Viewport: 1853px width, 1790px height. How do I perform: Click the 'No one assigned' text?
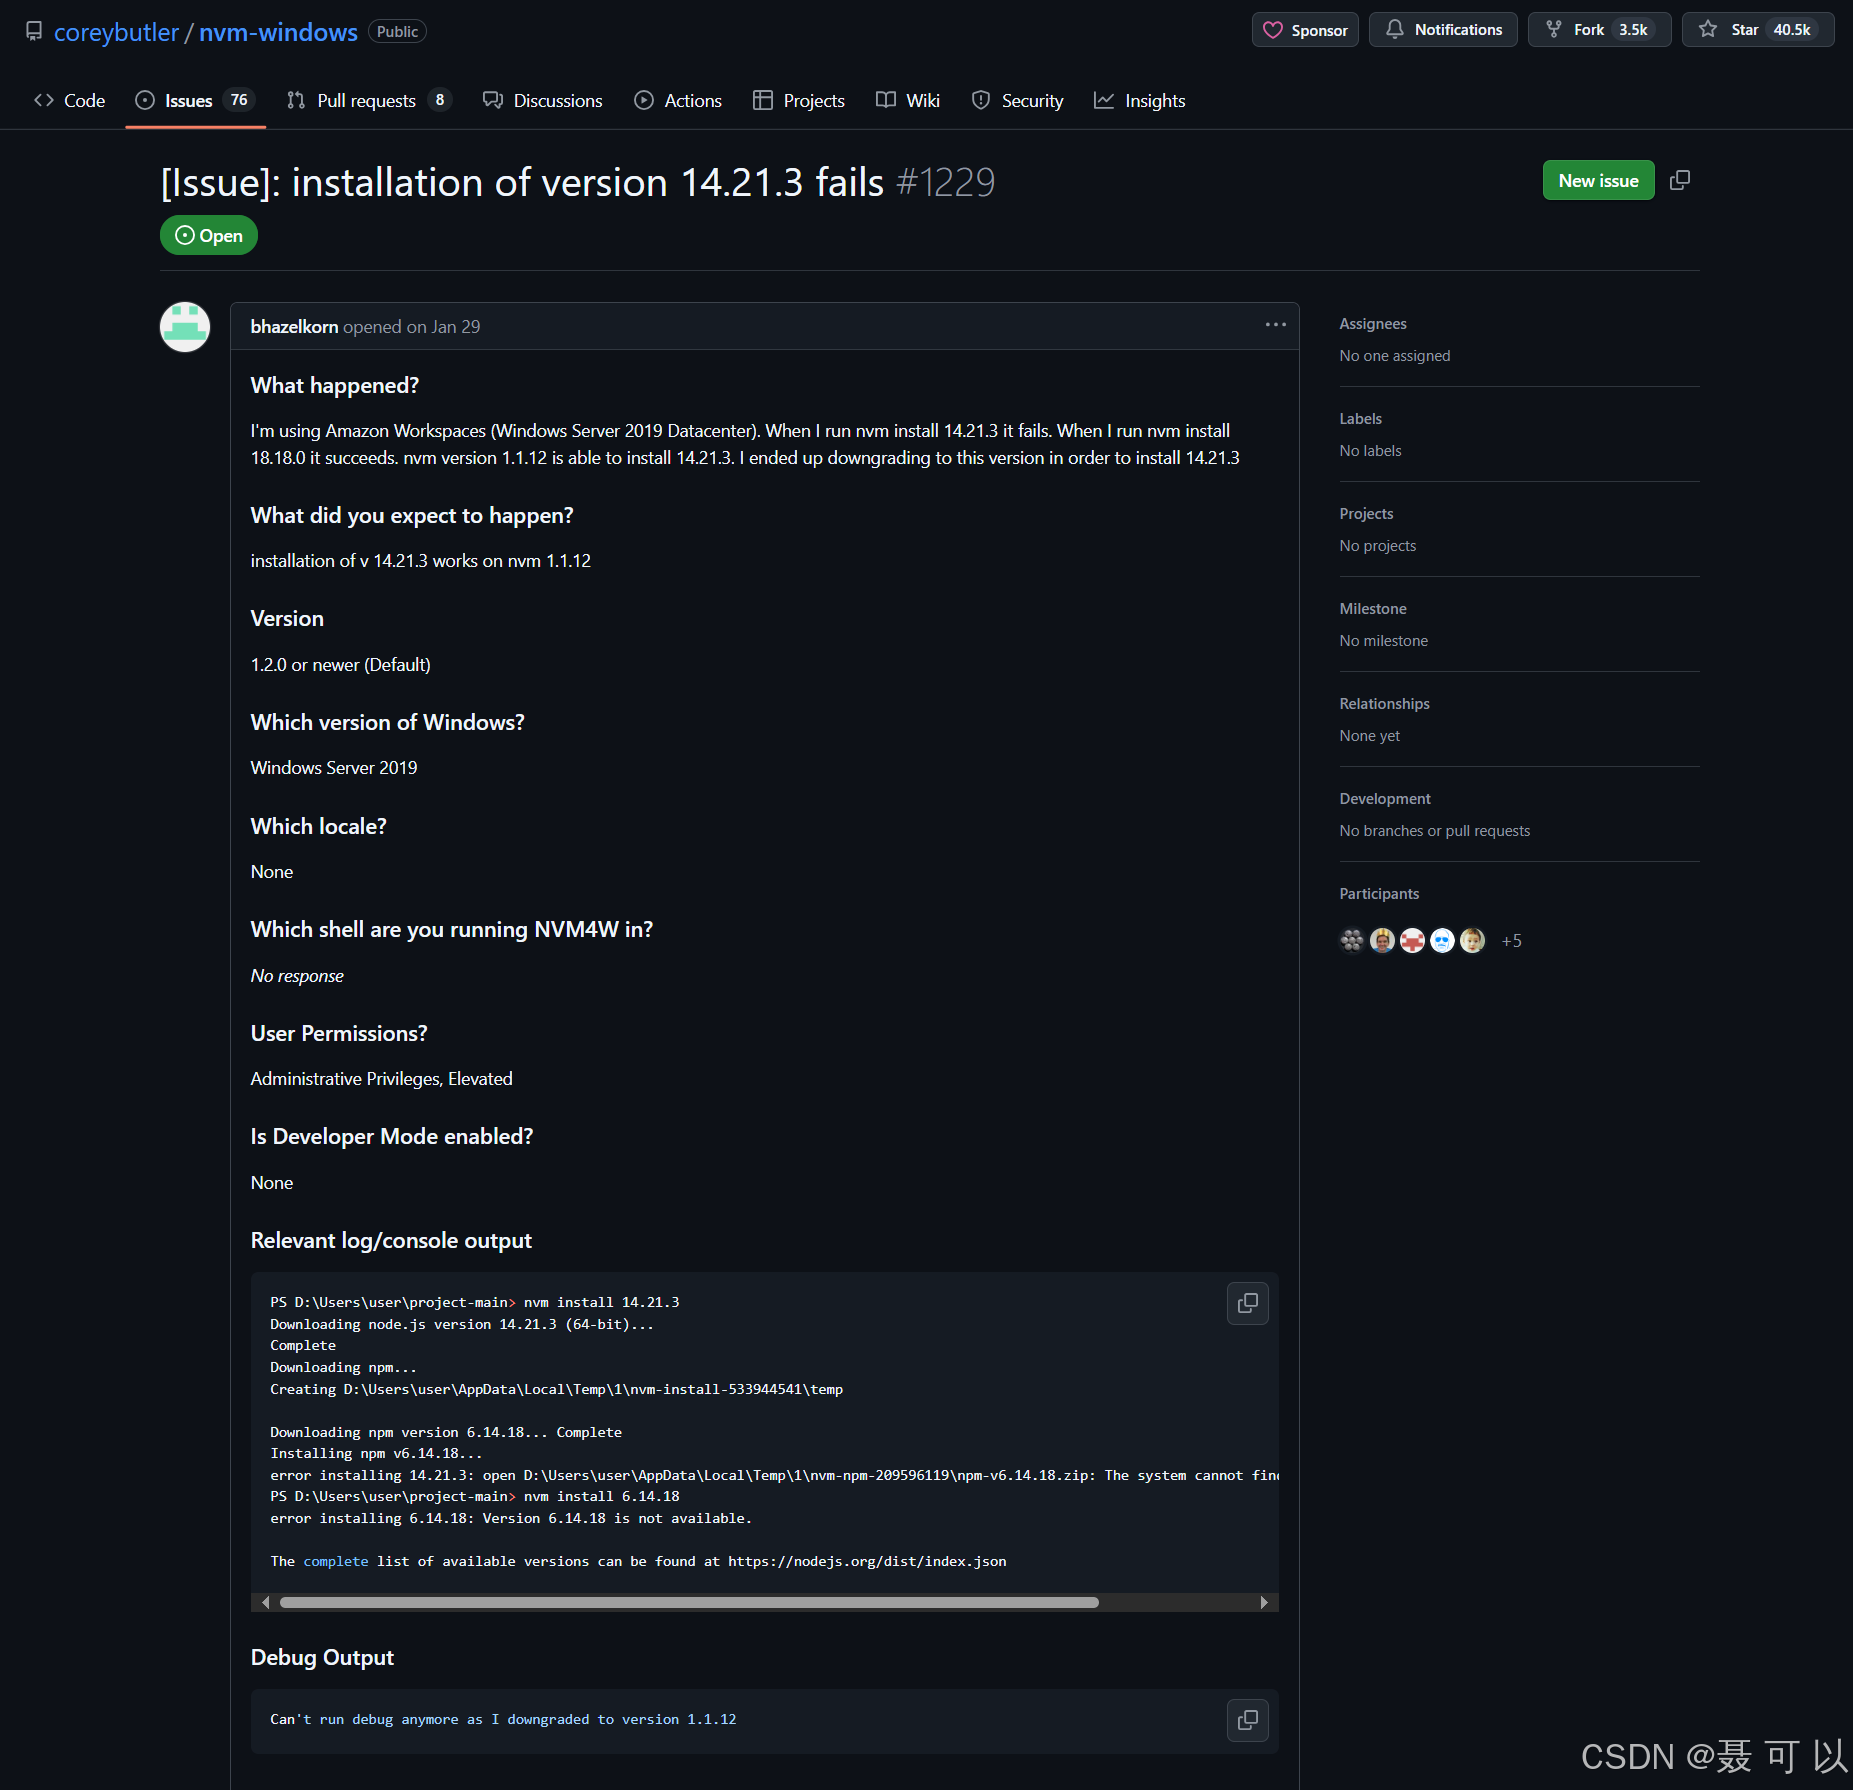1395,356
